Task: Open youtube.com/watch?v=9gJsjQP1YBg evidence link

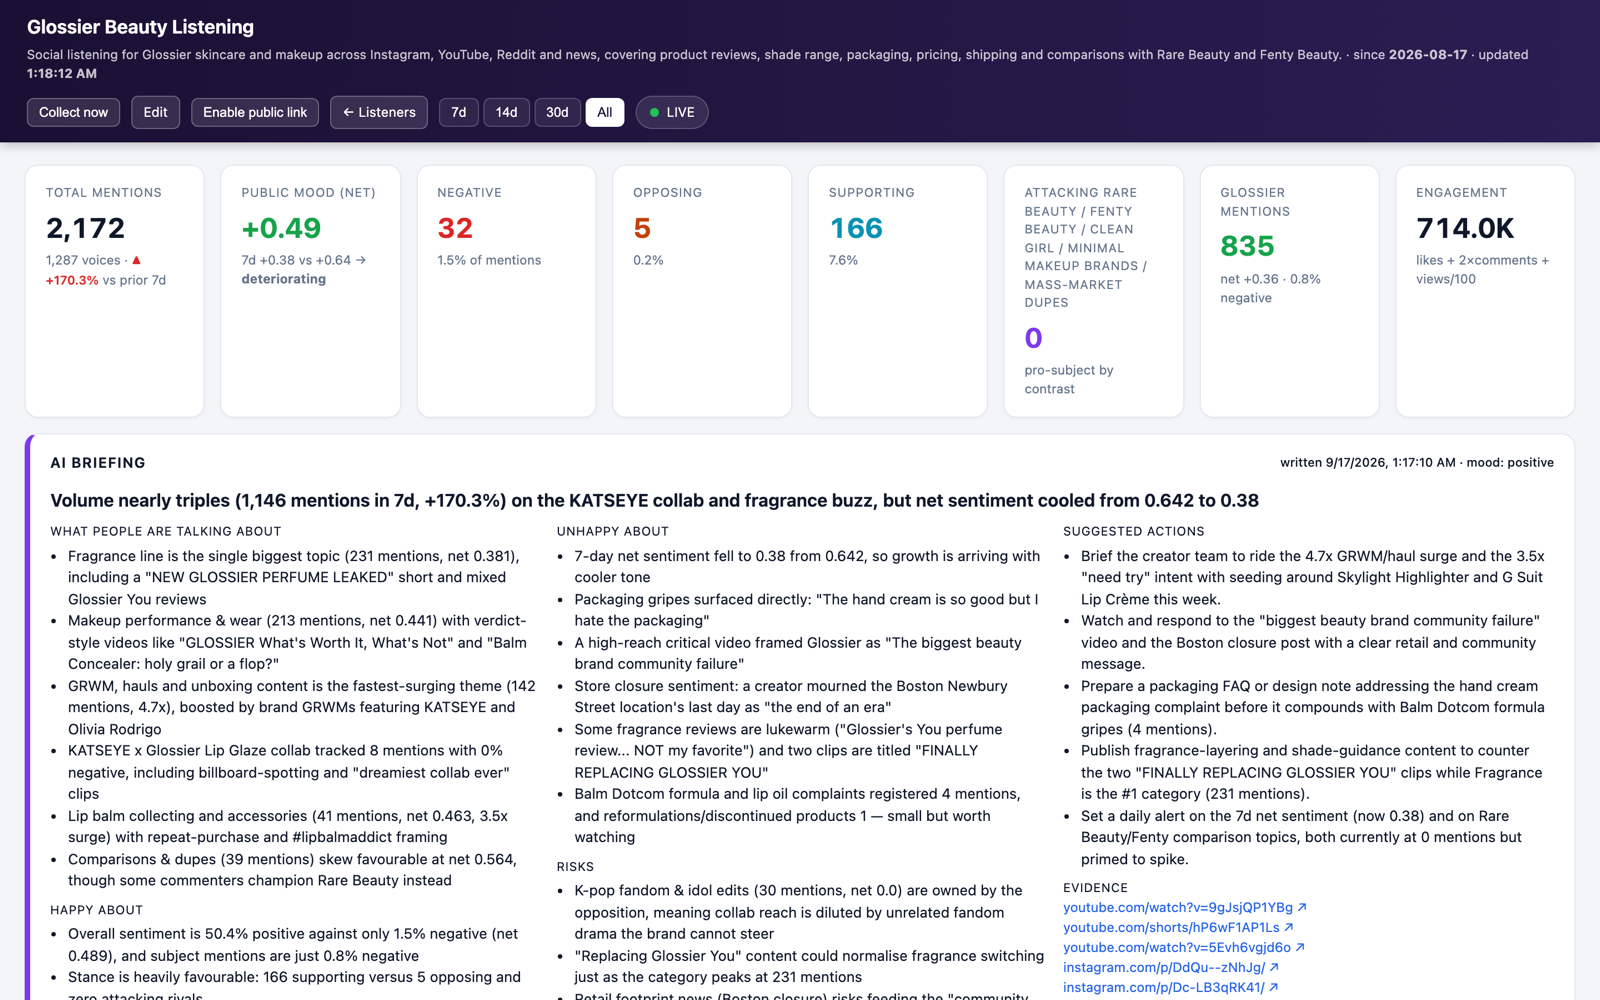Action: (x=1185, y=907)
